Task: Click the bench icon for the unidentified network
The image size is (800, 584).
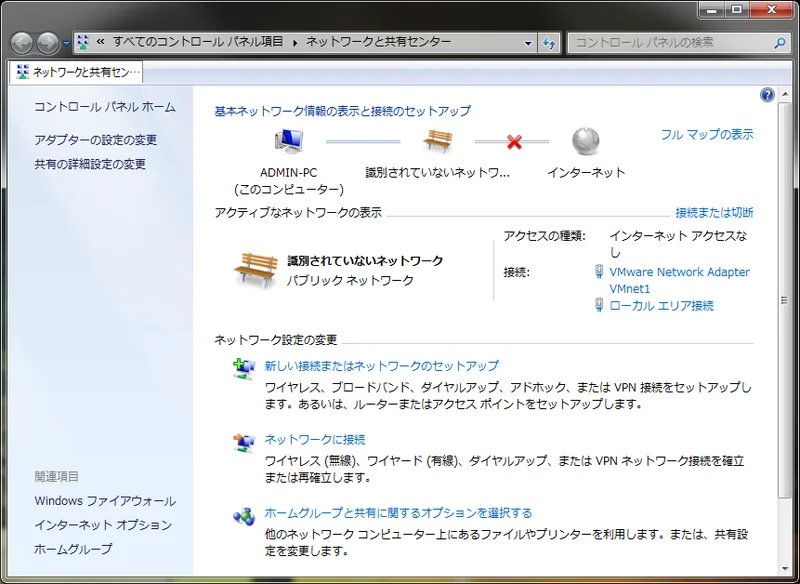Action: pyautogui.click(x=437, y=138)
